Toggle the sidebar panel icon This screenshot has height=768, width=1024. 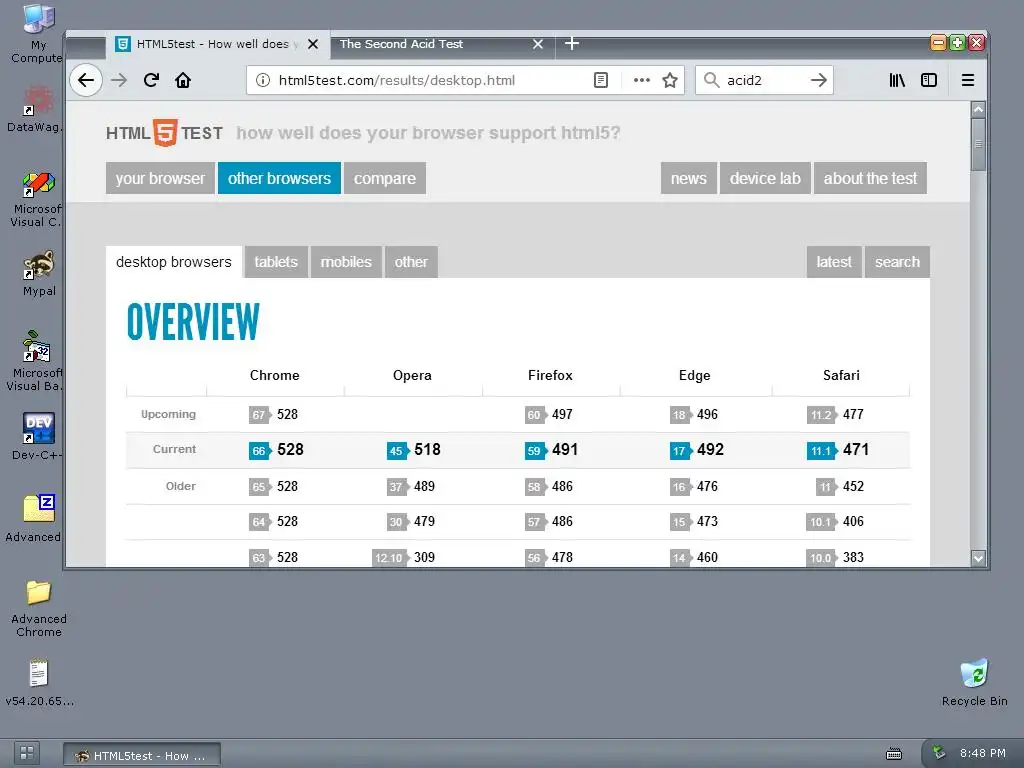(x=929, y=80)
